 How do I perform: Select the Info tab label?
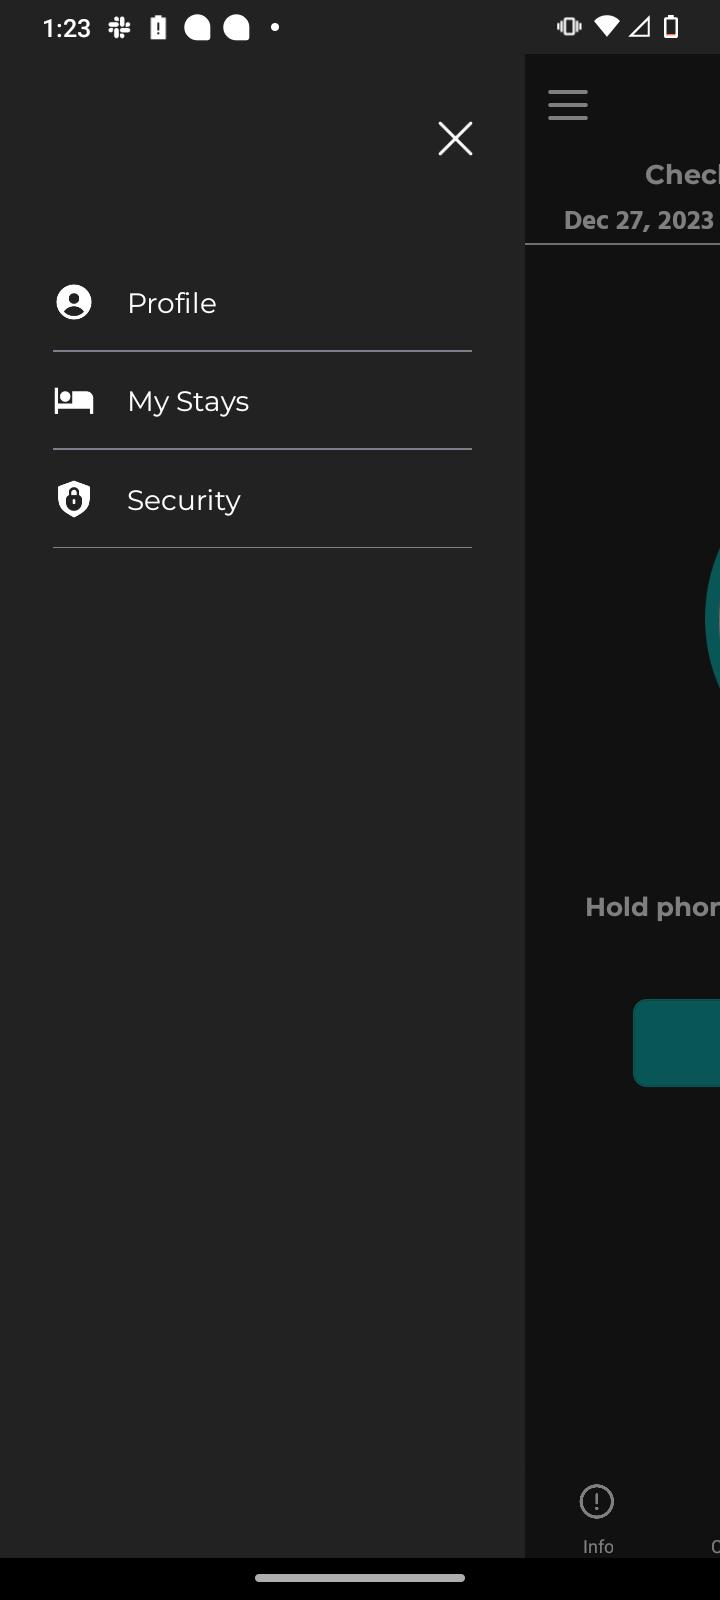[598, 1546]
